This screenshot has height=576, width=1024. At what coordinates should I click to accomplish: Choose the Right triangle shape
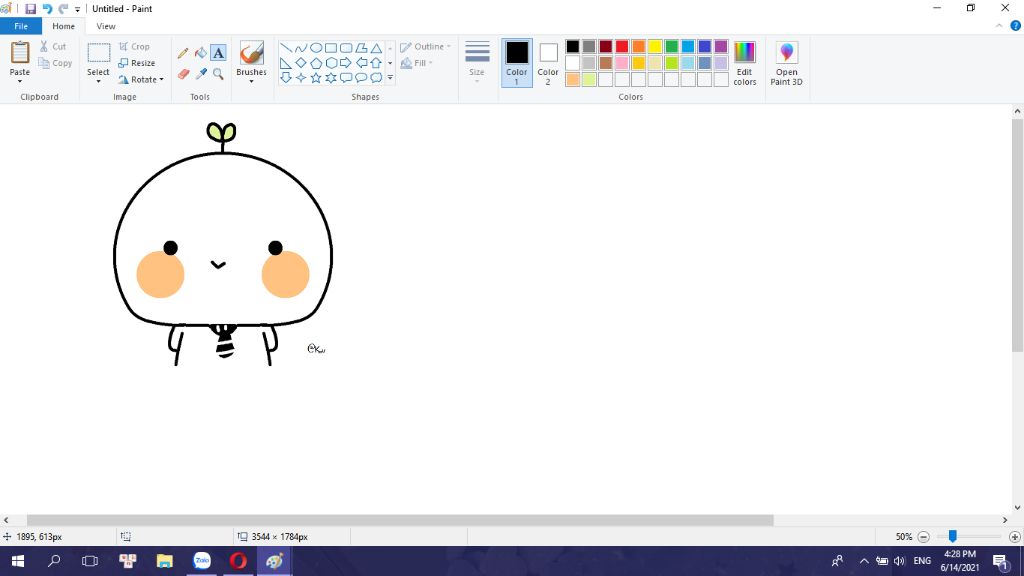pos(285,63)
